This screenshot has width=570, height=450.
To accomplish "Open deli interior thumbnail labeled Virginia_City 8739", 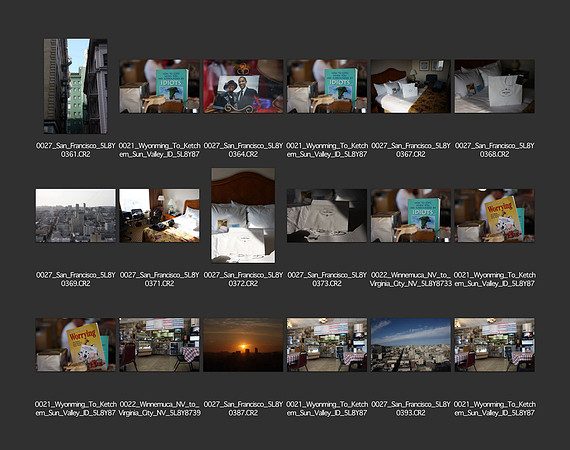I will pyautogui.click(x=159, y=345).
